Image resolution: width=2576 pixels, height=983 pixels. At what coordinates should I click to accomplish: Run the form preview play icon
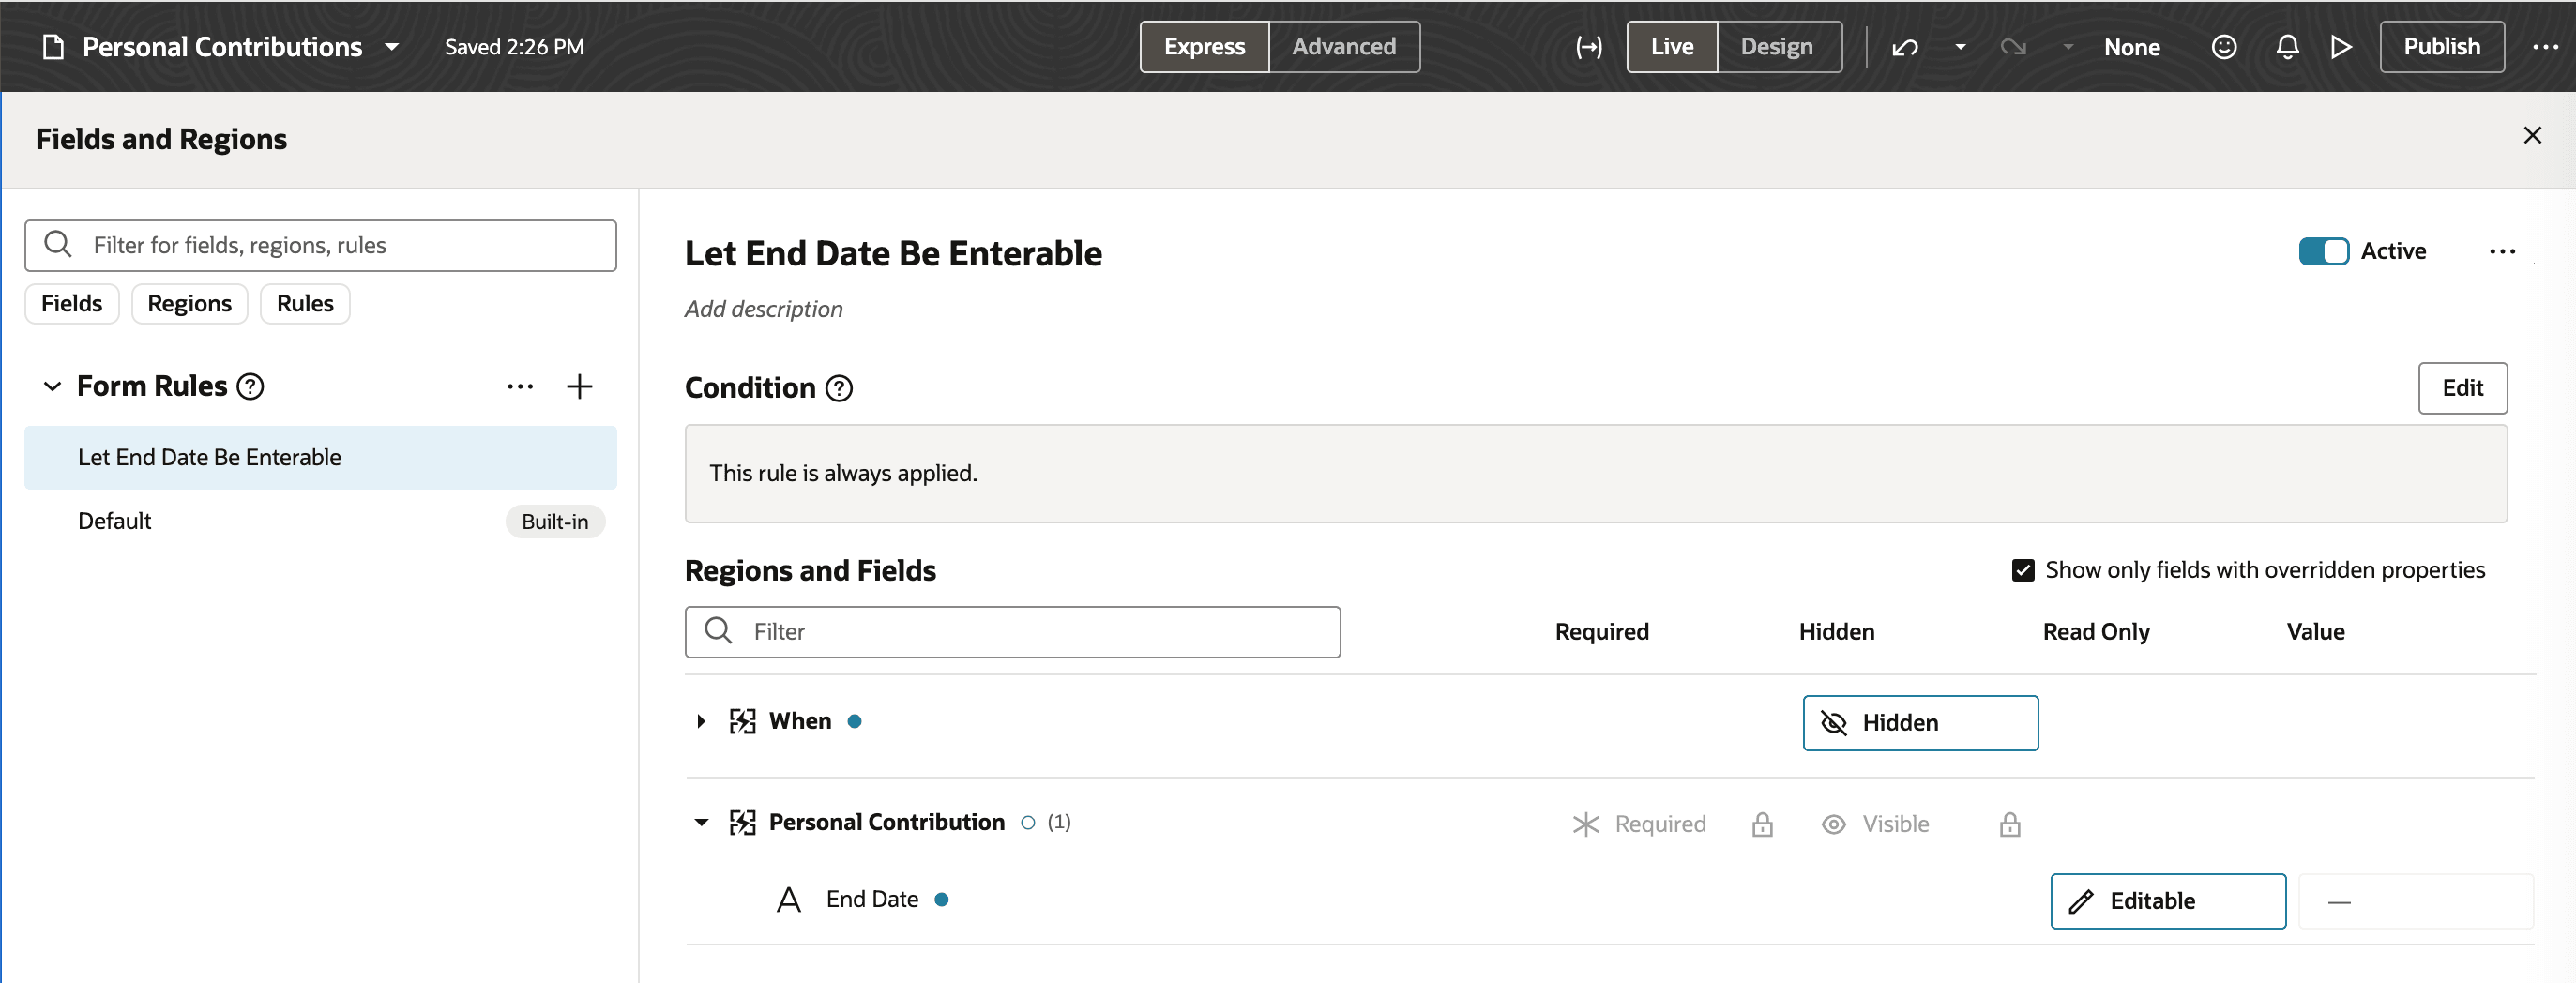pyautogui.click(x=2340, y=46)
